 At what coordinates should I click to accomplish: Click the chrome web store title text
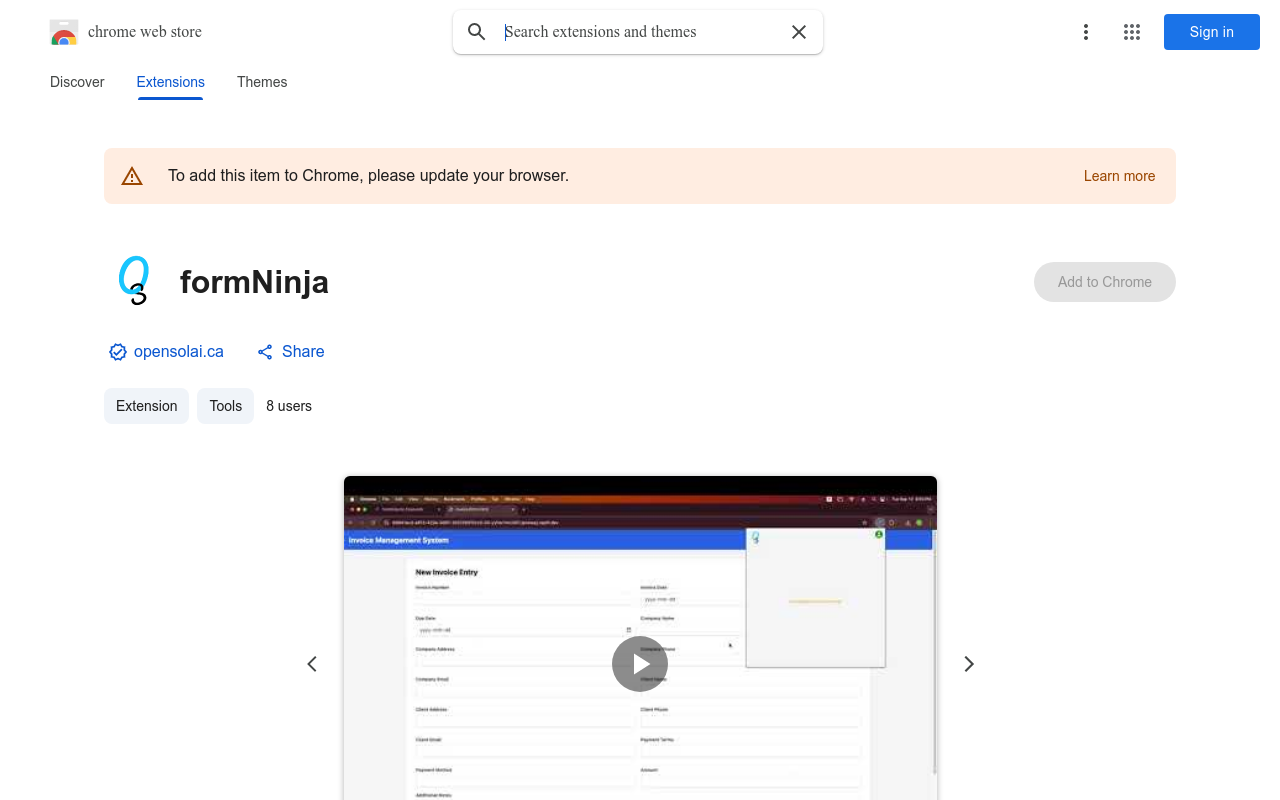[x=145, y=32]
